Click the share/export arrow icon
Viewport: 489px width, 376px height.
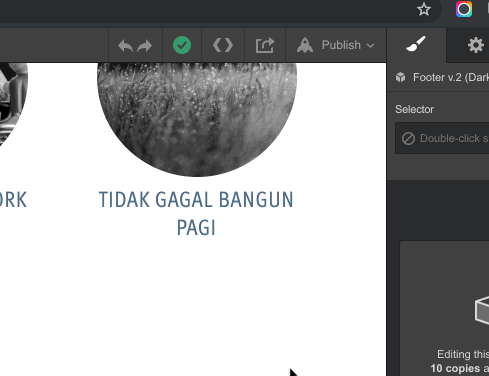coord(265,45)
